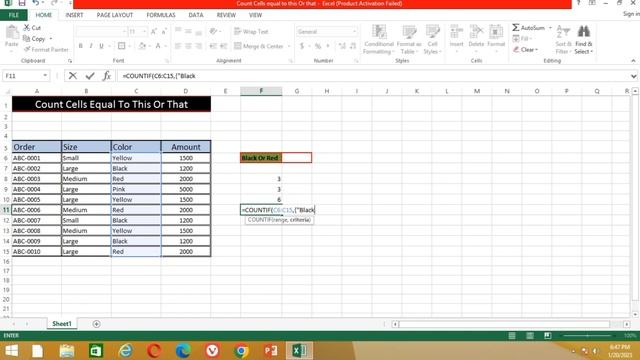Expand the Name Box dropdown
Image resolution: width=640 pixels, height=360 pixels.
click(45, 76)
